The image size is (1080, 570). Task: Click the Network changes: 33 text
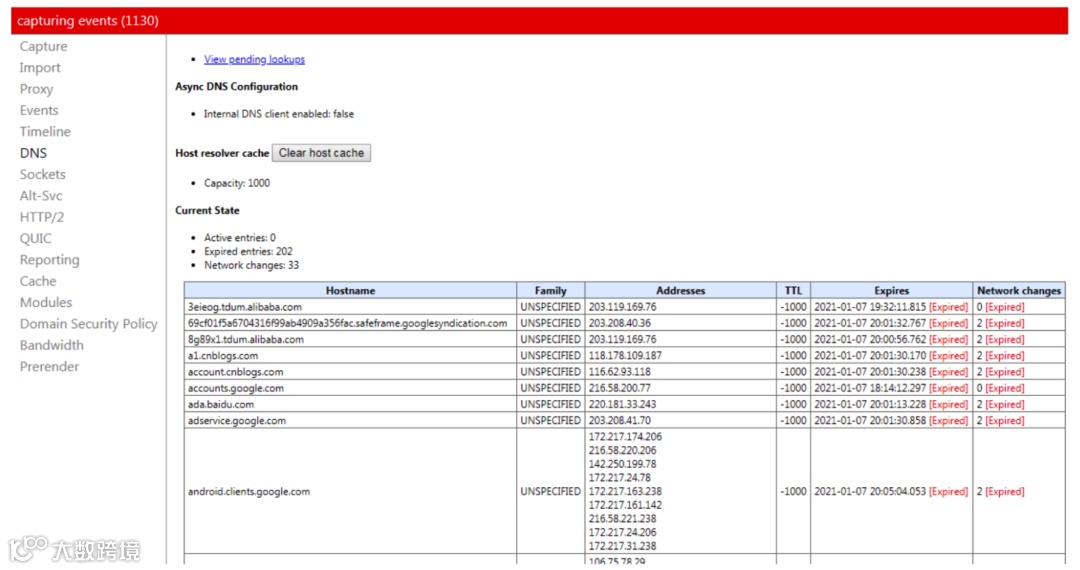[251, 265]
